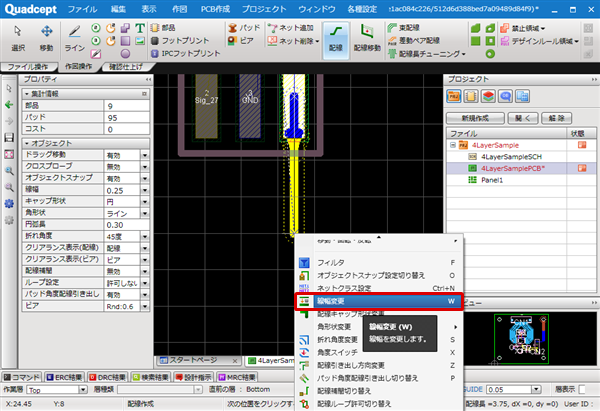600x411 pixels.
Task: Select the ビア via tool
Action: pos(241,41)
